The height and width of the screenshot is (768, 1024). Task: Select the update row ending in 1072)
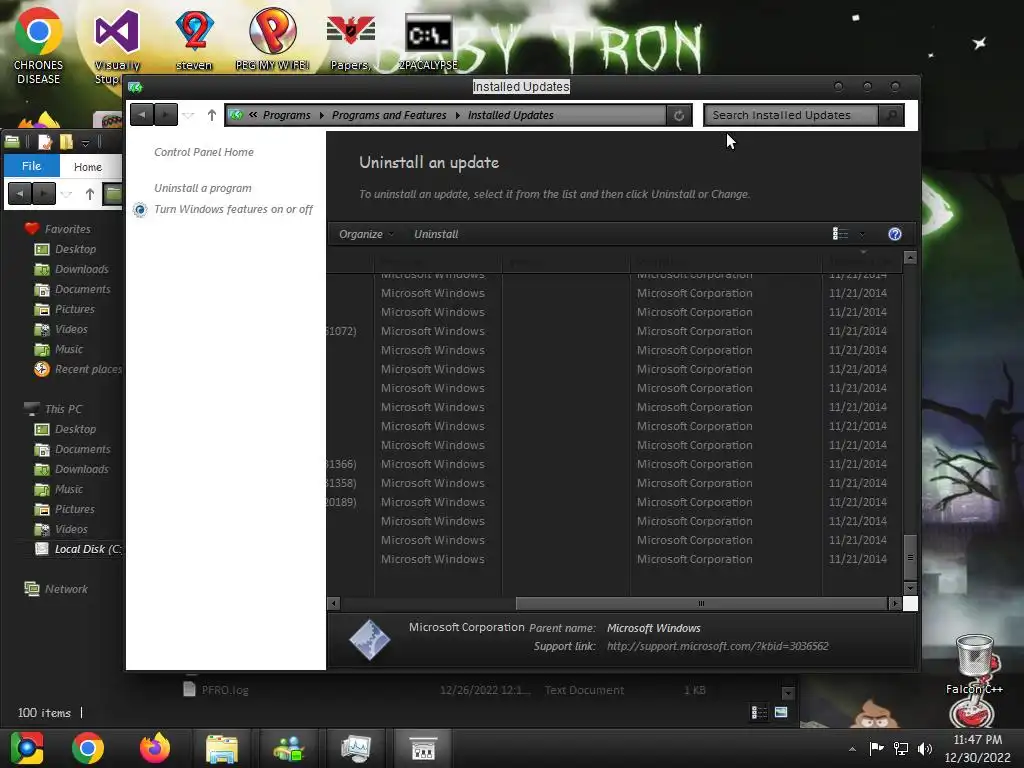point(615,331)
